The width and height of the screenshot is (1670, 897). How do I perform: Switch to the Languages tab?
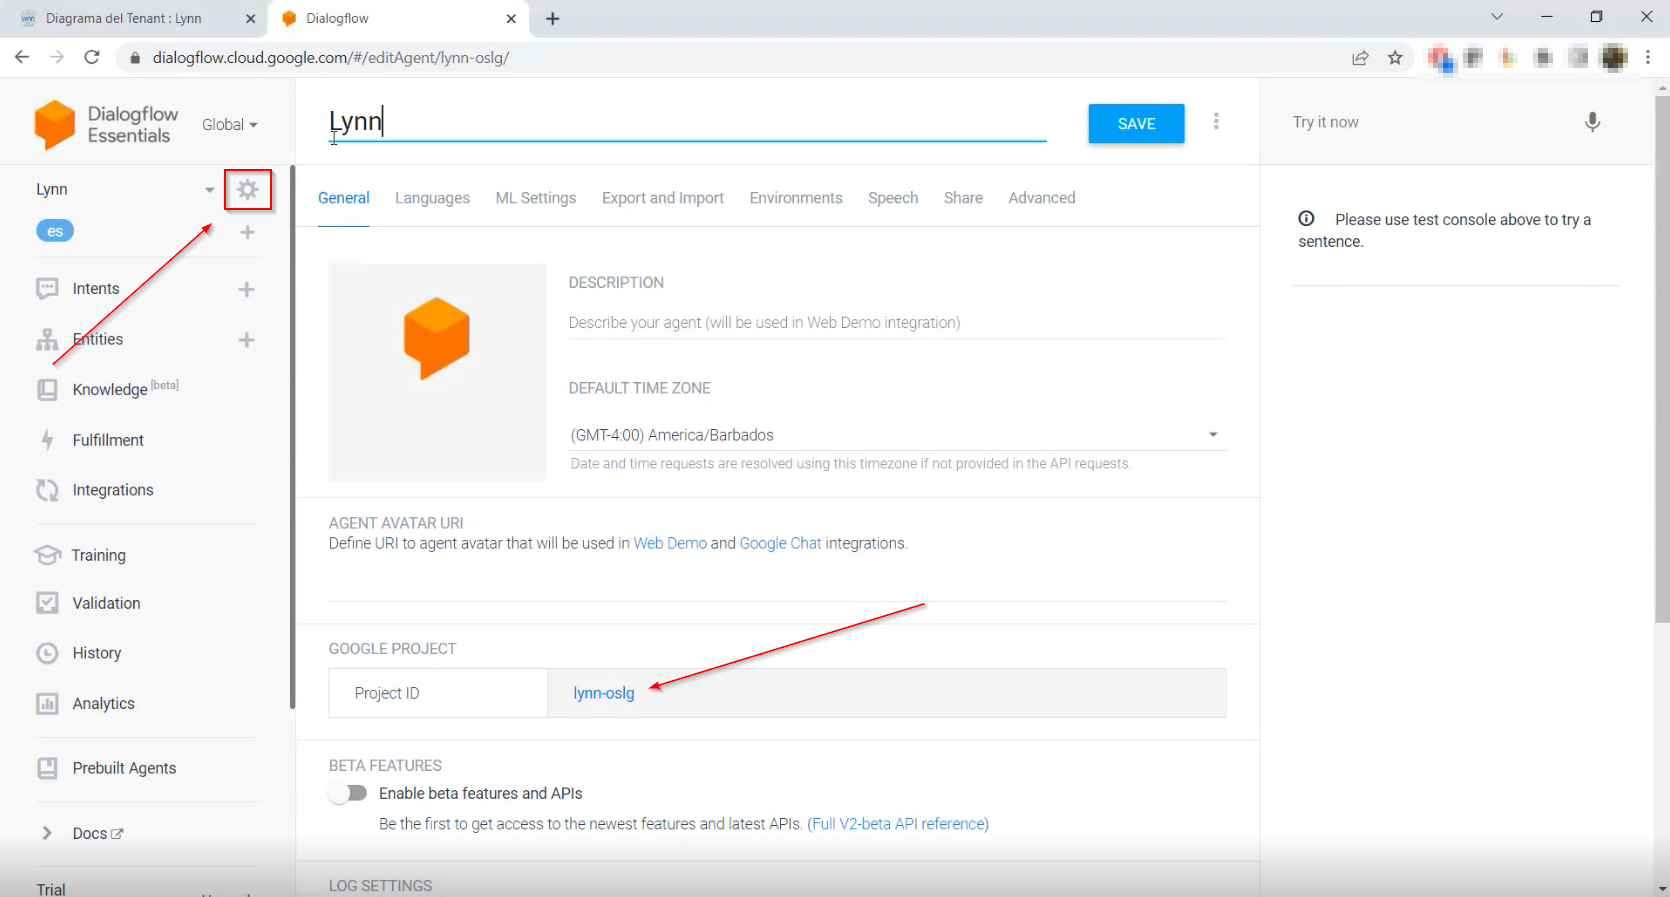[x=432, y=198]
